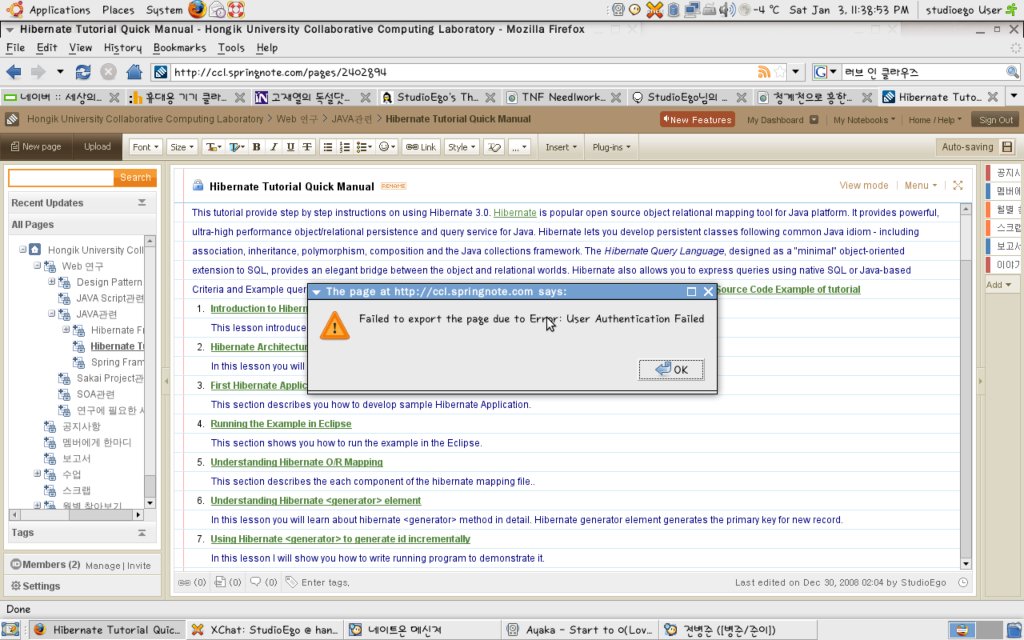Reload the page with the refresh icon
The image size is (1024, 640).
click(x=83, y=72)
